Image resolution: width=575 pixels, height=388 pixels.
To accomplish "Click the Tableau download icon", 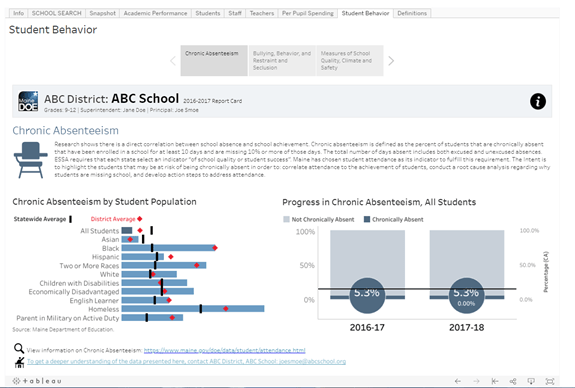I will click(x=531, y=381).
